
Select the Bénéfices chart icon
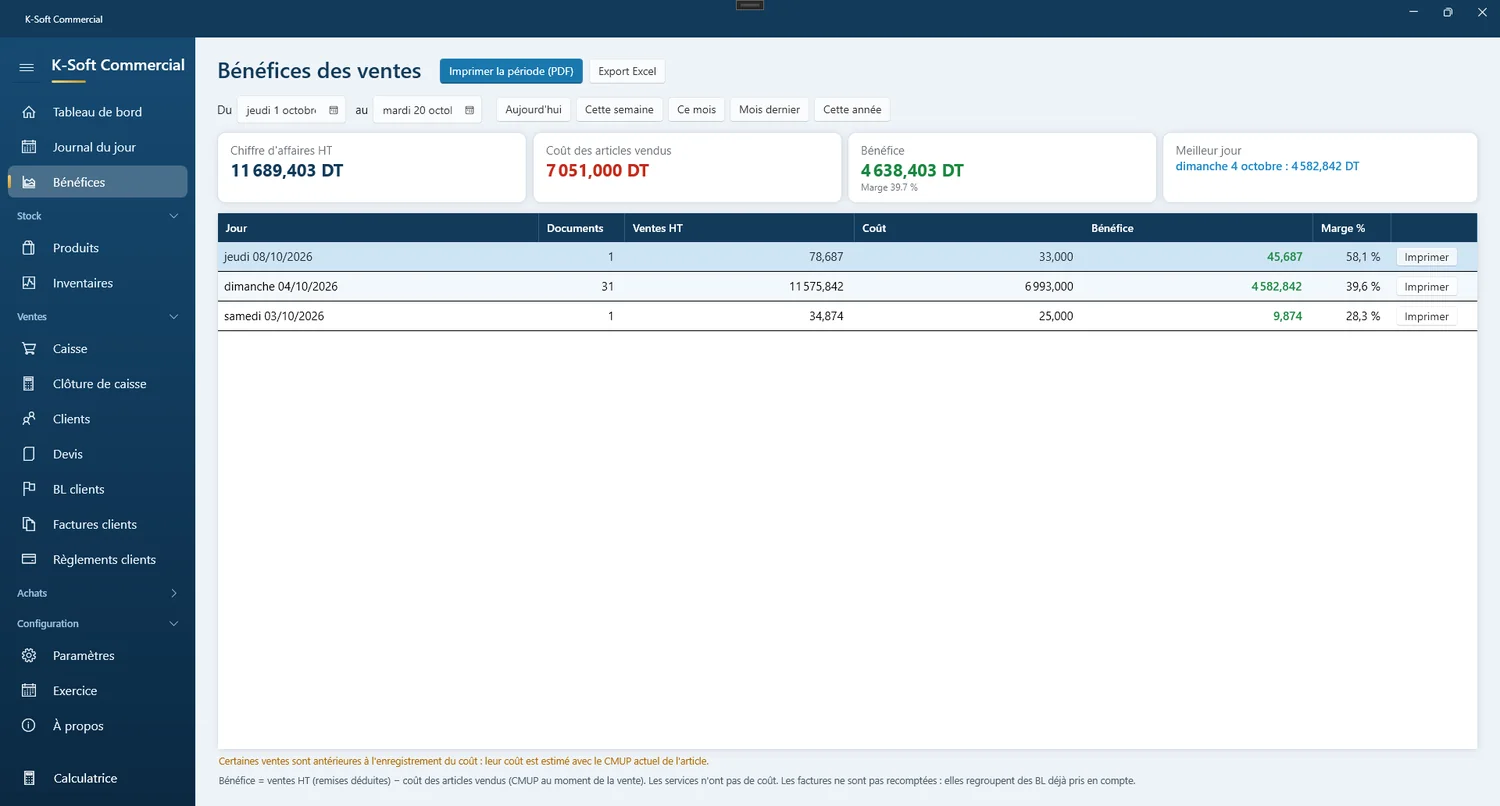tap(29, 182)
